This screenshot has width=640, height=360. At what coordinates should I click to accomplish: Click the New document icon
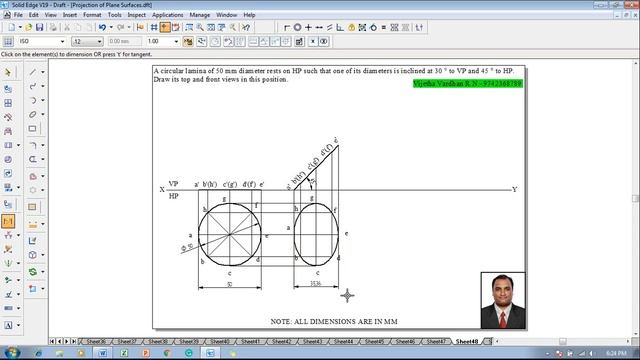coord(11,27)
